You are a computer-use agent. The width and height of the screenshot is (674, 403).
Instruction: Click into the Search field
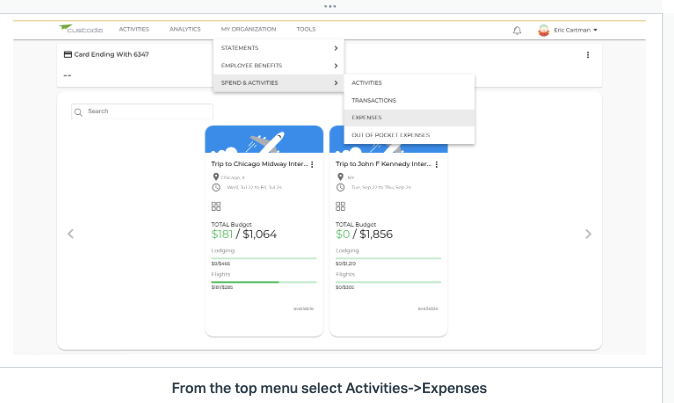[142, 111]
